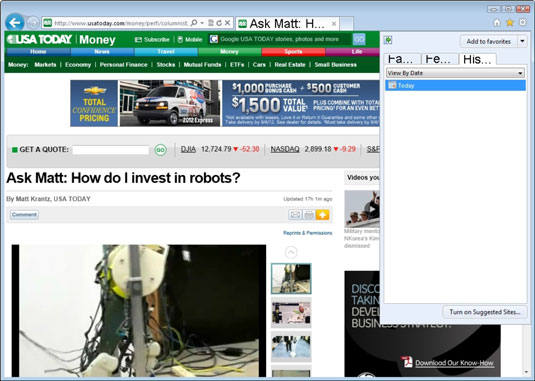This screenshot has height=381, width=535.
Task: Click Reprints & Permissions link
Action: pos(307,233)
